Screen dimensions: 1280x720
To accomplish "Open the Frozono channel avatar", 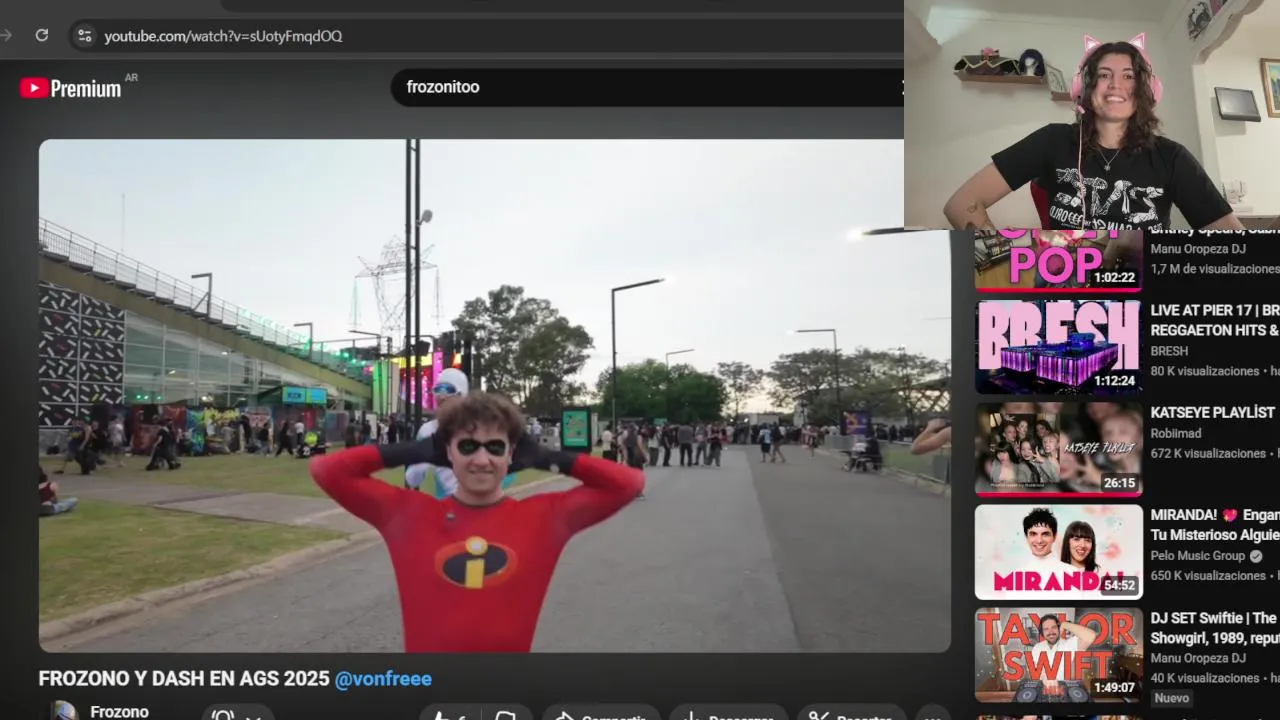I will [x=64, y=711].
